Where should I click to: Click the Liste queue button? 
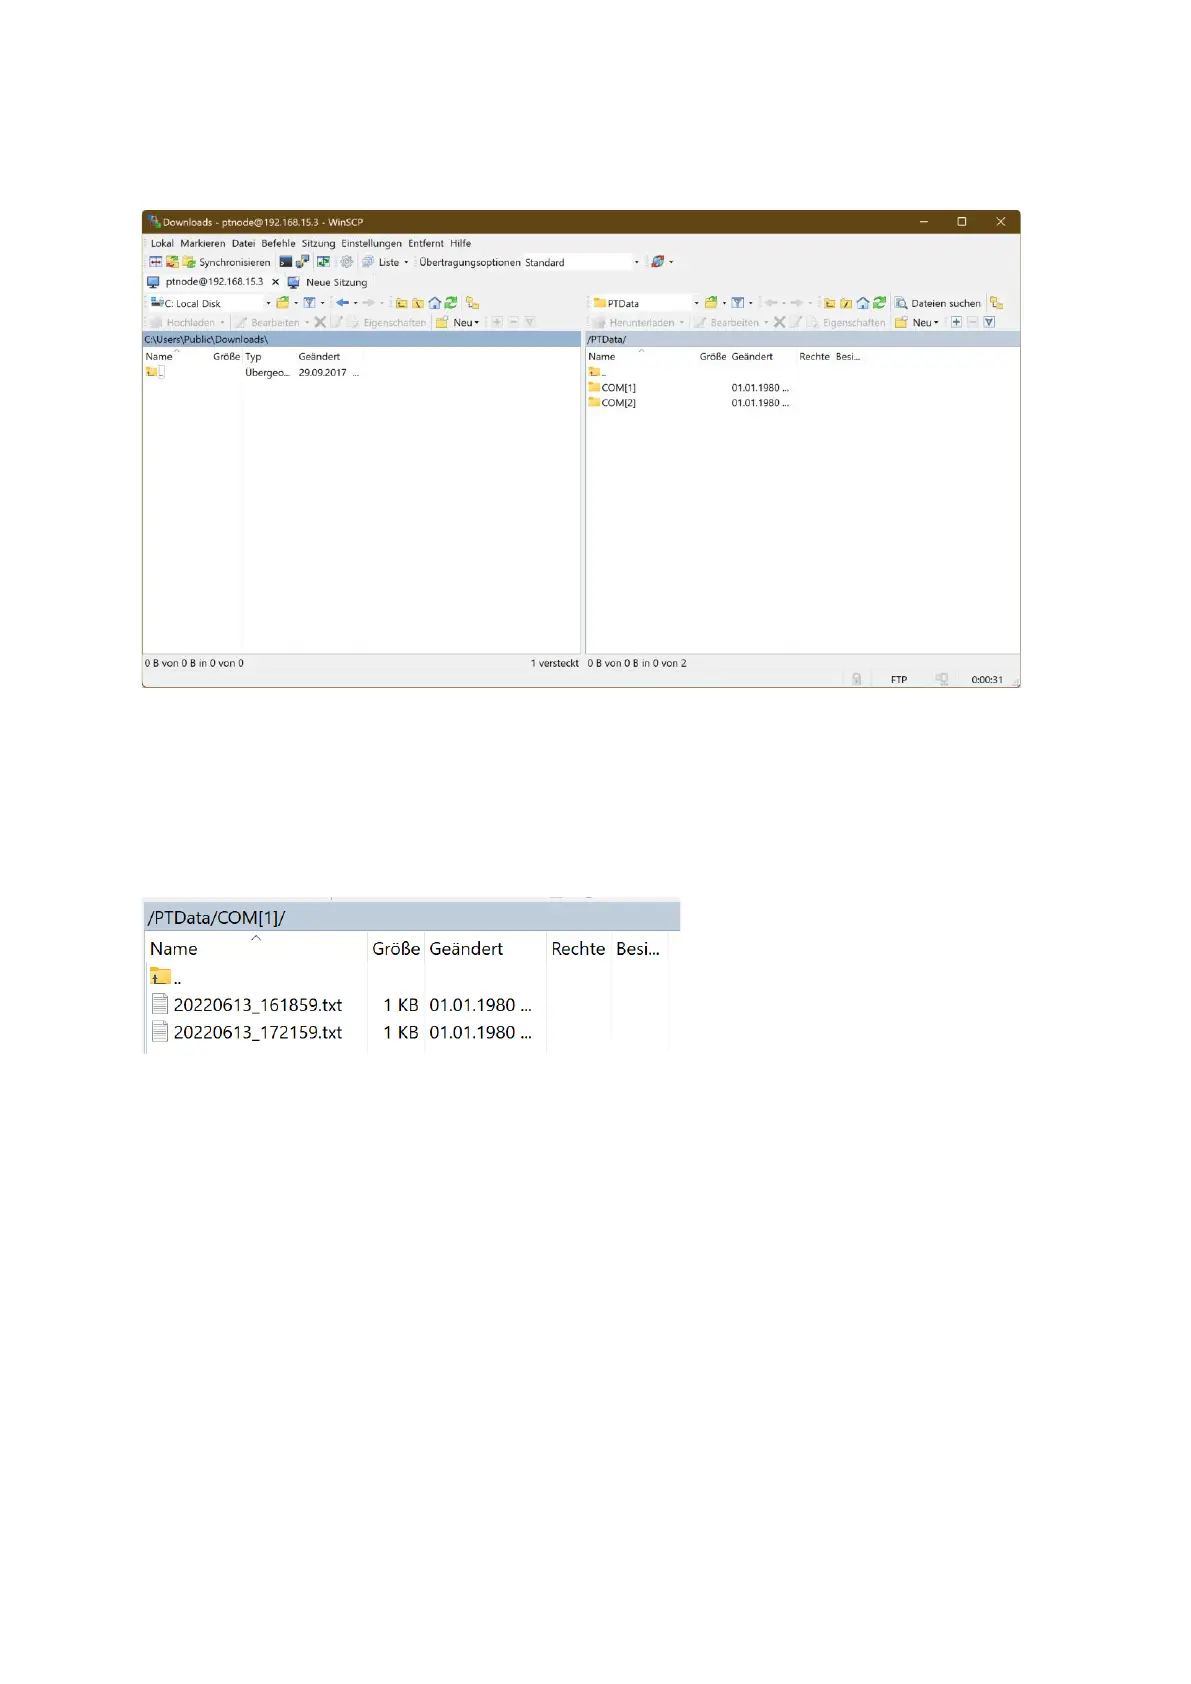[x=380, y=262]
